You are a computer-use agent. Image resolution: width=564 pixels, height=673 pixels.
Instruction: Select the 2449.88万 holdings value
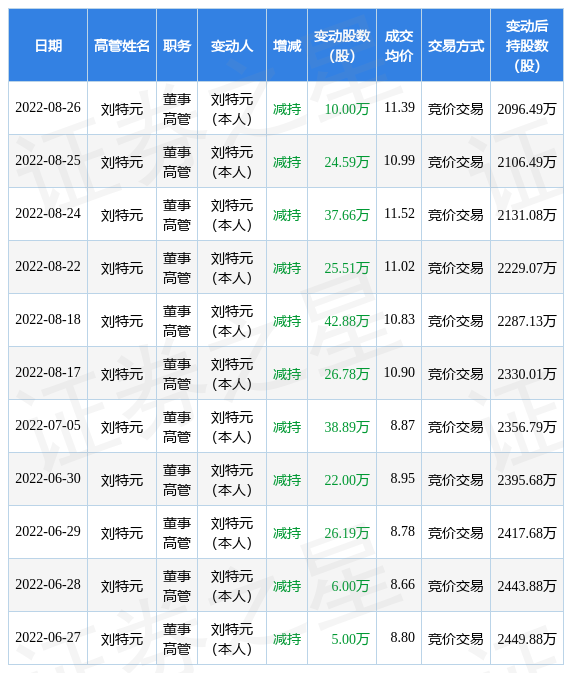pyautogui.click(x=527, y=639)
